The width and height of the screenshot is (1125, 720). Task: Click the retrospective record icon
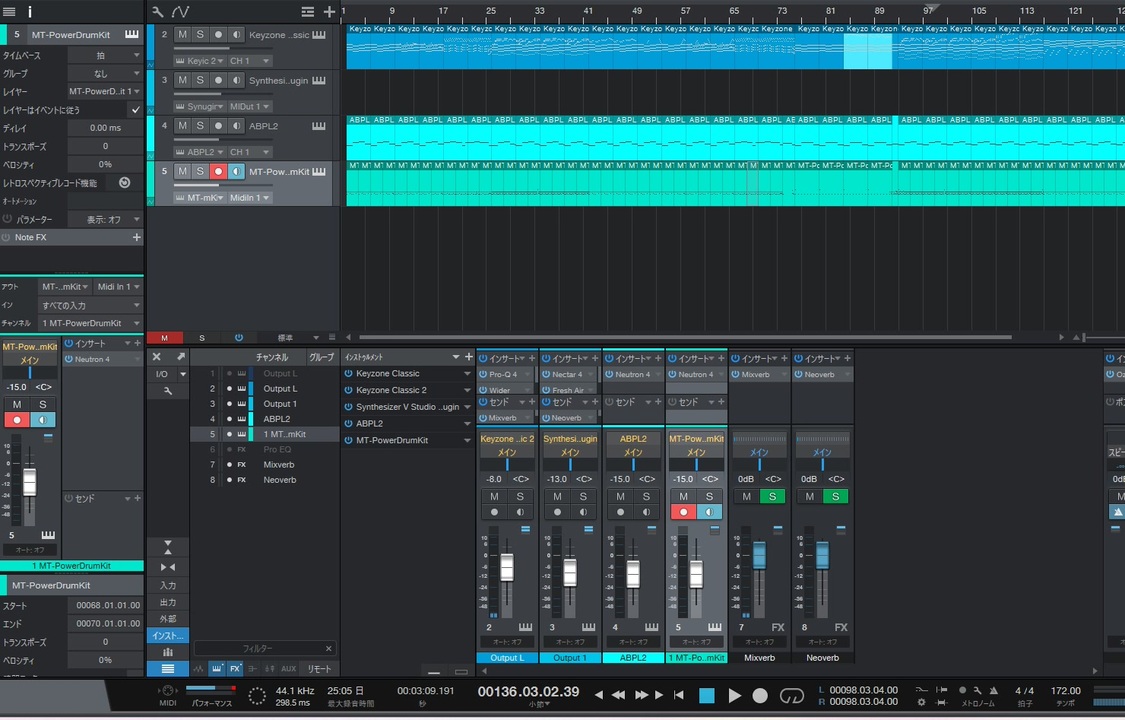124,183
